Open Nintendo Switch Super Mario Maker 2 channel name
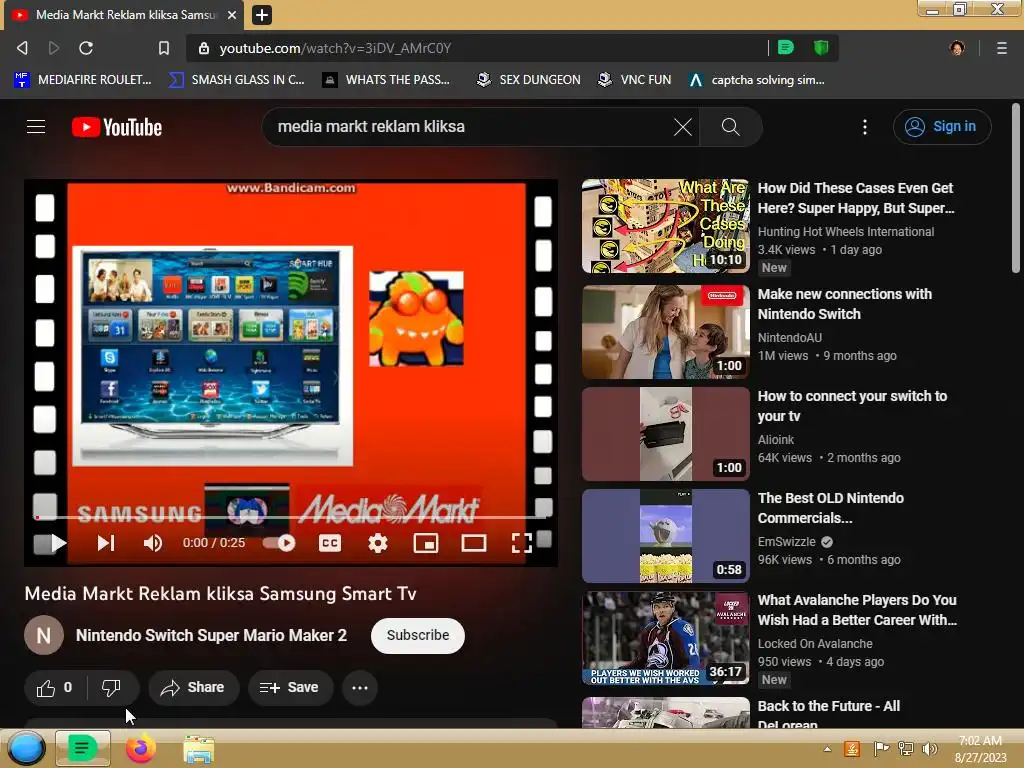The width and height of the screenshot is (1024, 768). click(212, 635)
